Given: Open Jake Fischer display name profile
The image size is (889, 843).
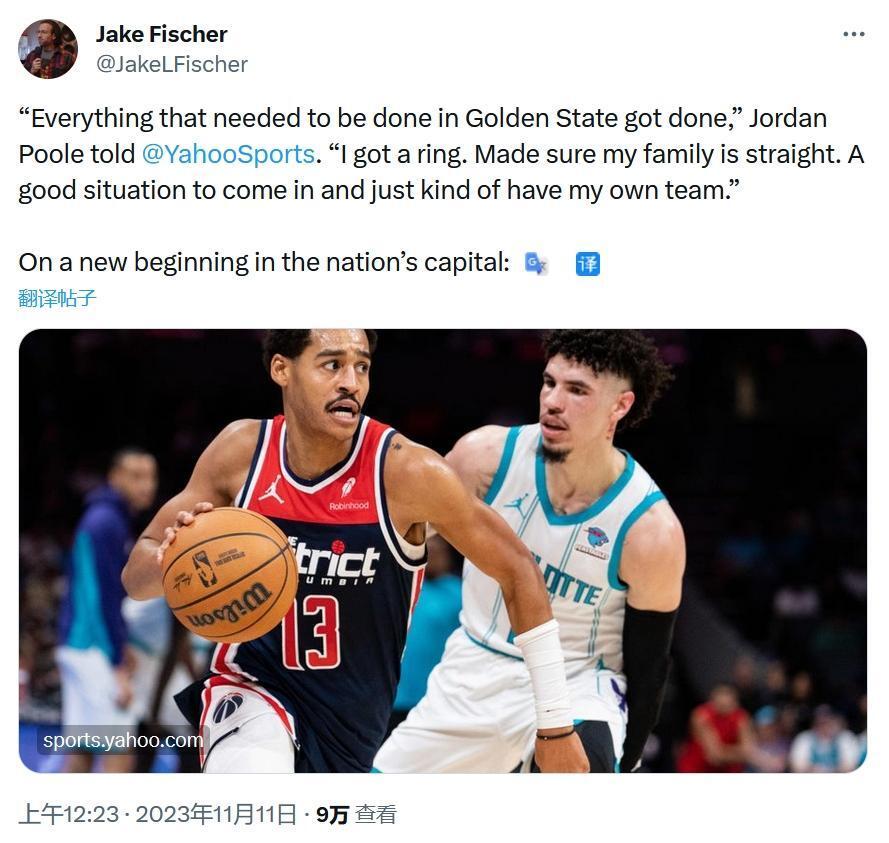Looking at the screenshot, I should (x=161, y=34).
